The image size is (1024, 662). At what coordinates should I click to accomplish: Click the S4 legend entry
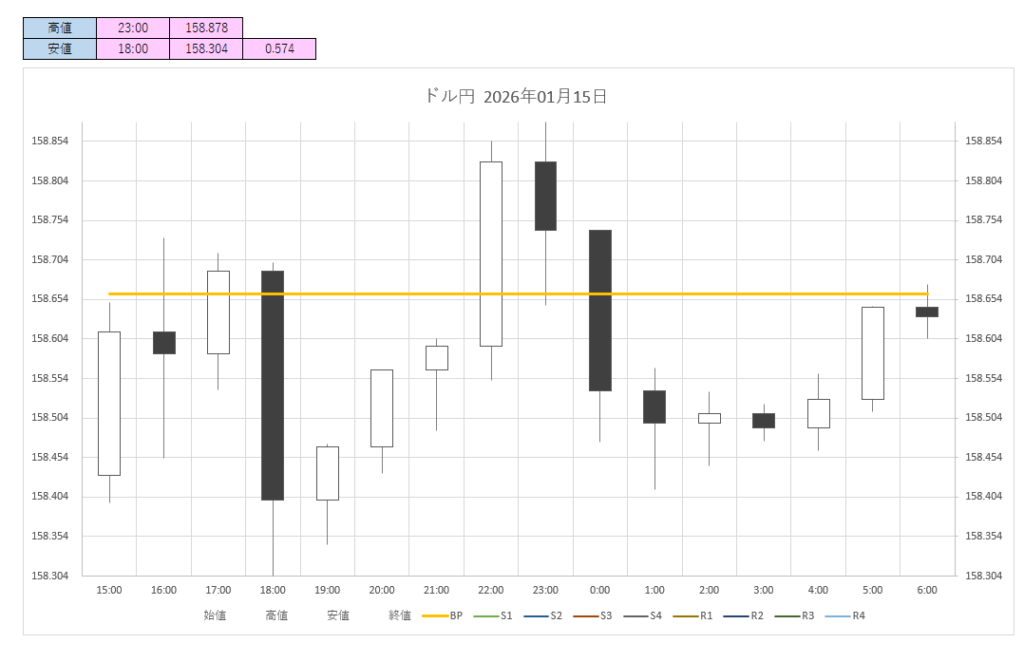647,616
